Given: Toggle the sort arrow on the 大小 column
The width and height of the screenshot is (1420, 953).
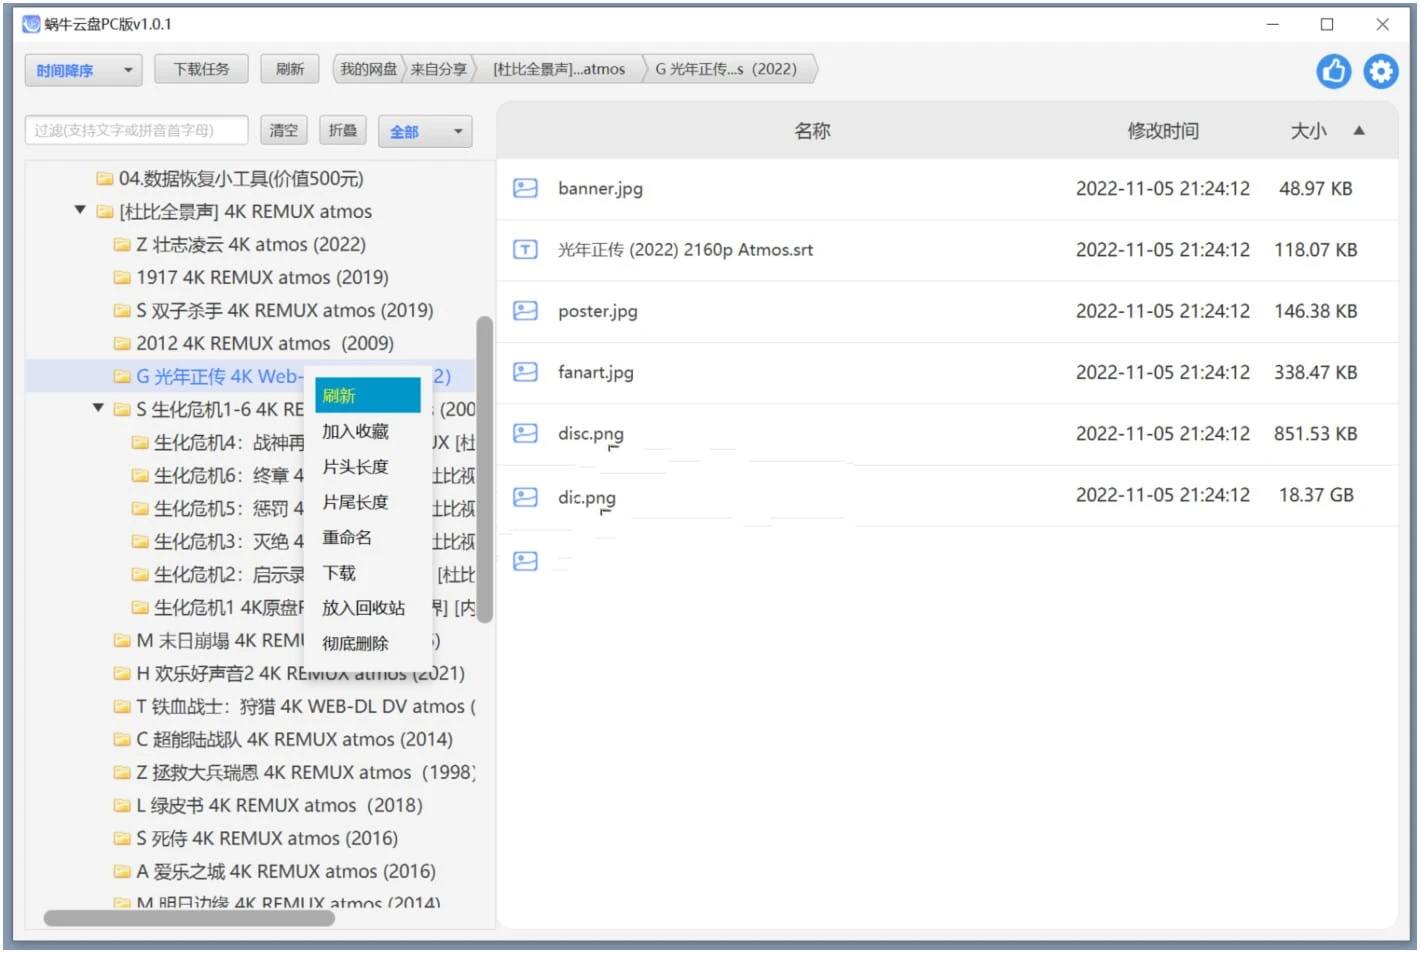Looking at the screenshot, I should click(1359, 130).
